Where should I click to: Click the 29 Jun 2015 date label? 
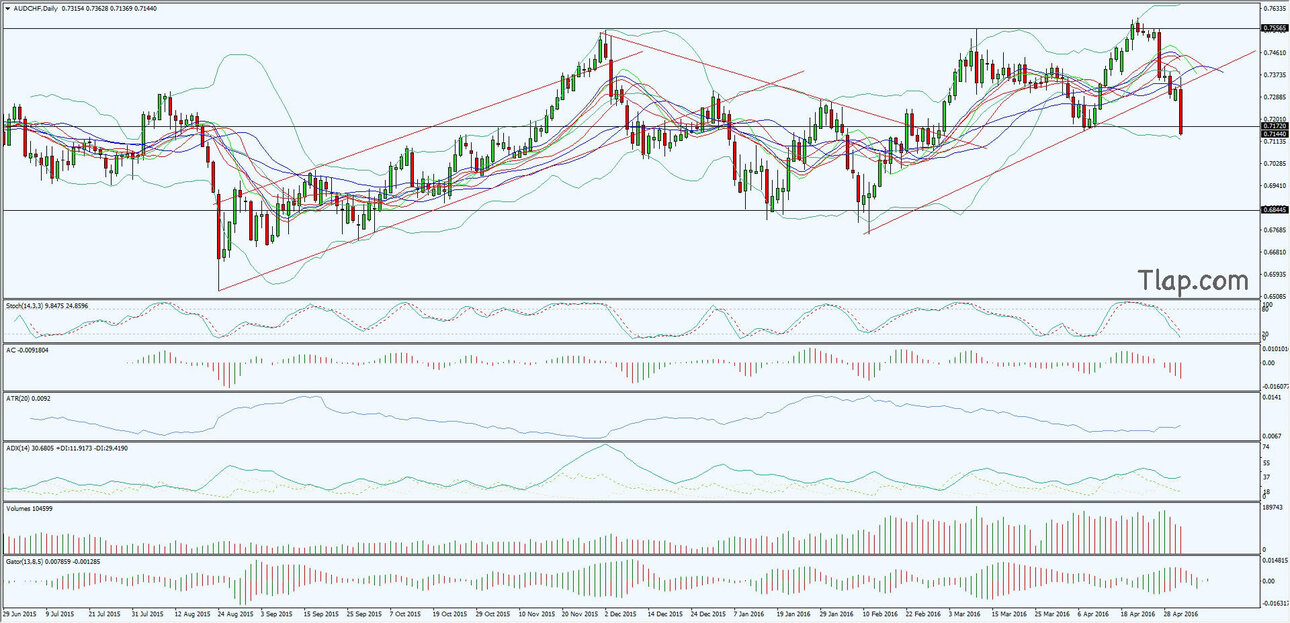point(21,612)
